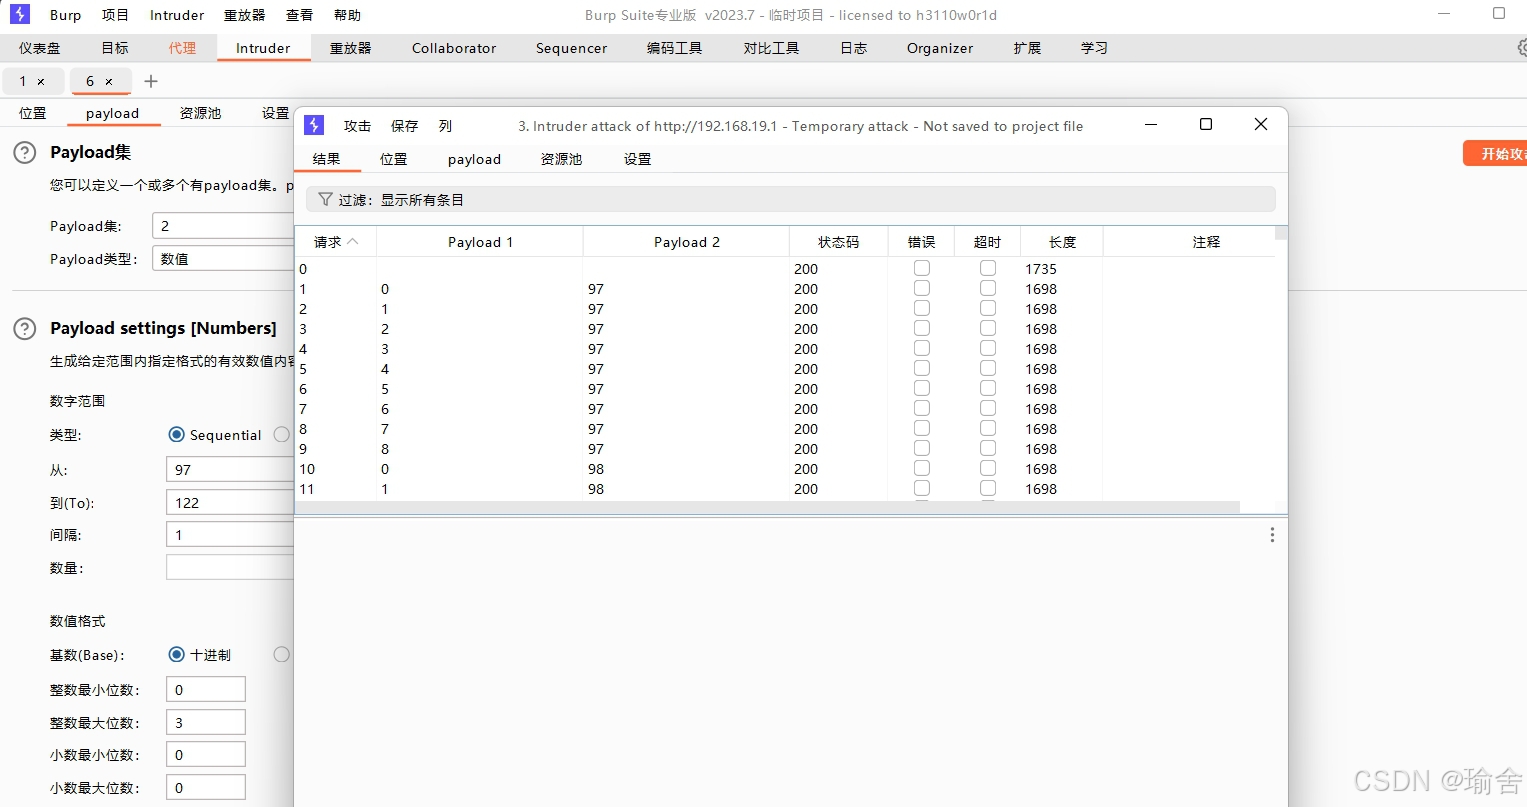Sort results by 状态码 column
This screenshot has height=807, width=1527.
pos(838,242)
